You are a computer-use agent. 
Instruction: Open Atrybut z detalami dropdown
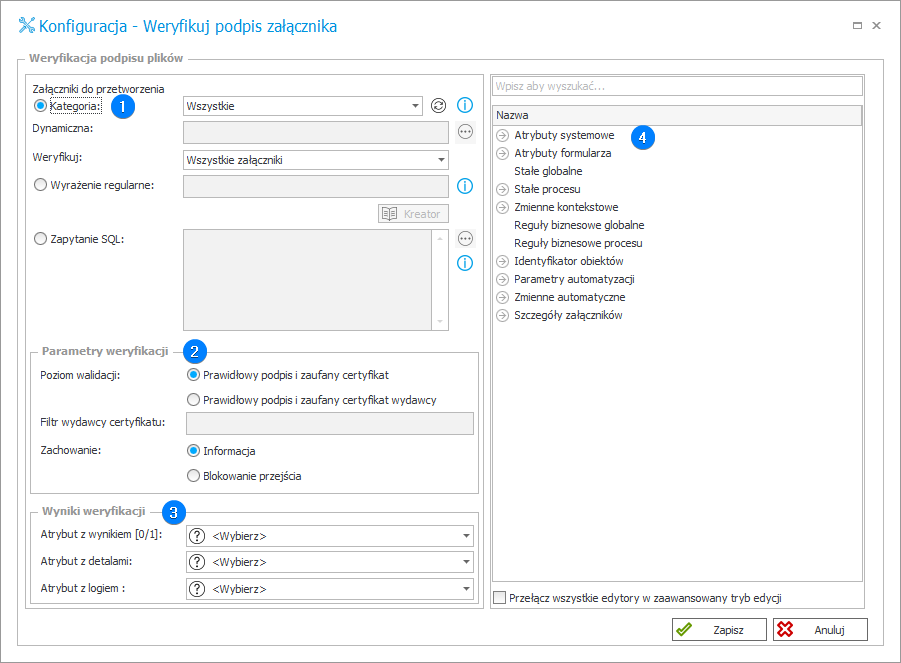[330, 562]
